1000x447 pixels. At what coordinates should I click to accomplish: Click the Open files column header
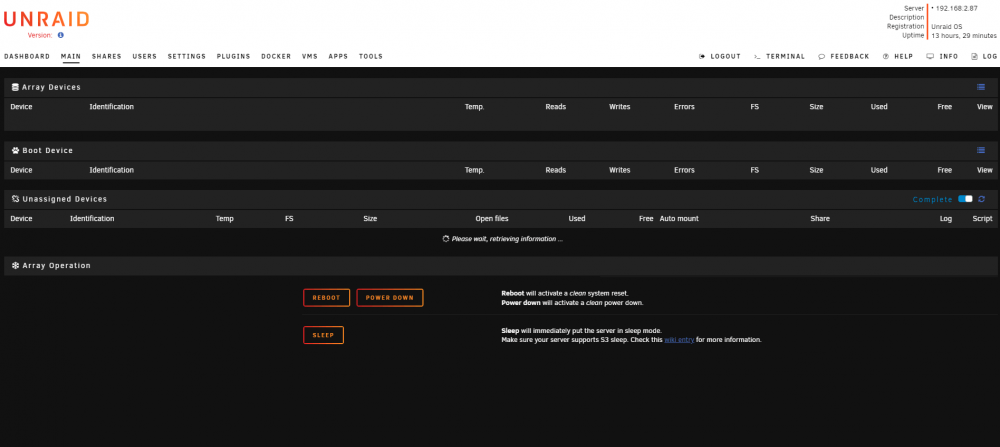pos(492,219)
